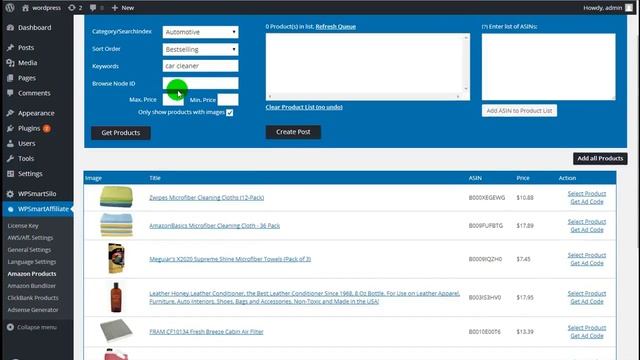Click the Media icon in sidebar
The height and width of the screenshot is (360, 640).
click(x=10, y=63)
